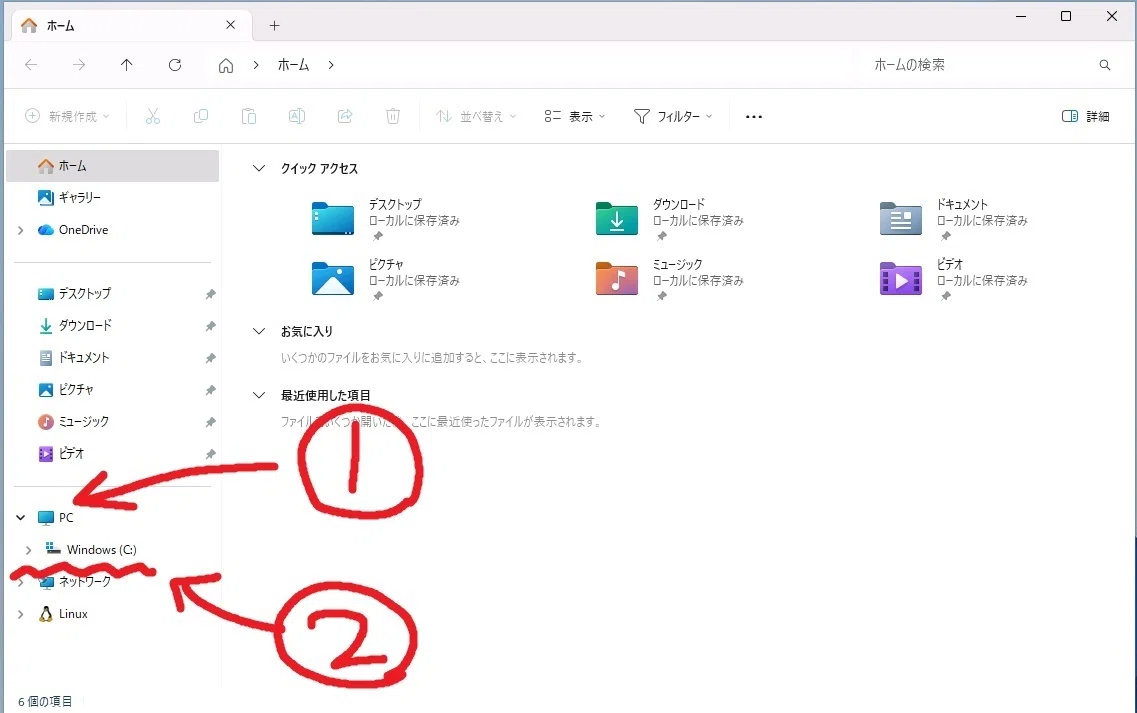Expand the Windows (C:) drive node
Image resolution: width=1137 pixels, height=713 pixels.
(28, 550)
